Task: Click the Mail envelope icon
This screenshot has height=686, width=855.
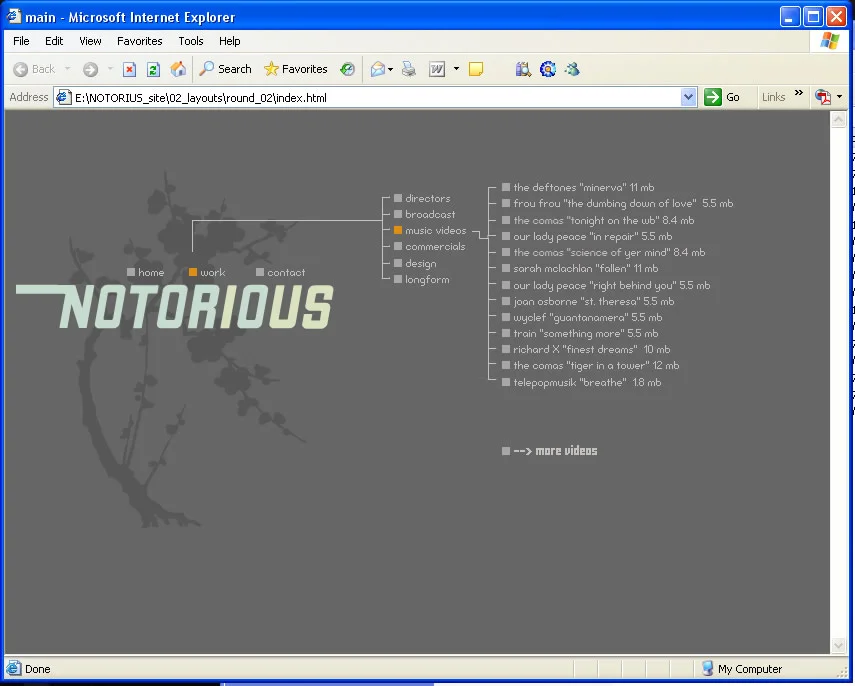Action: (377, 69)
